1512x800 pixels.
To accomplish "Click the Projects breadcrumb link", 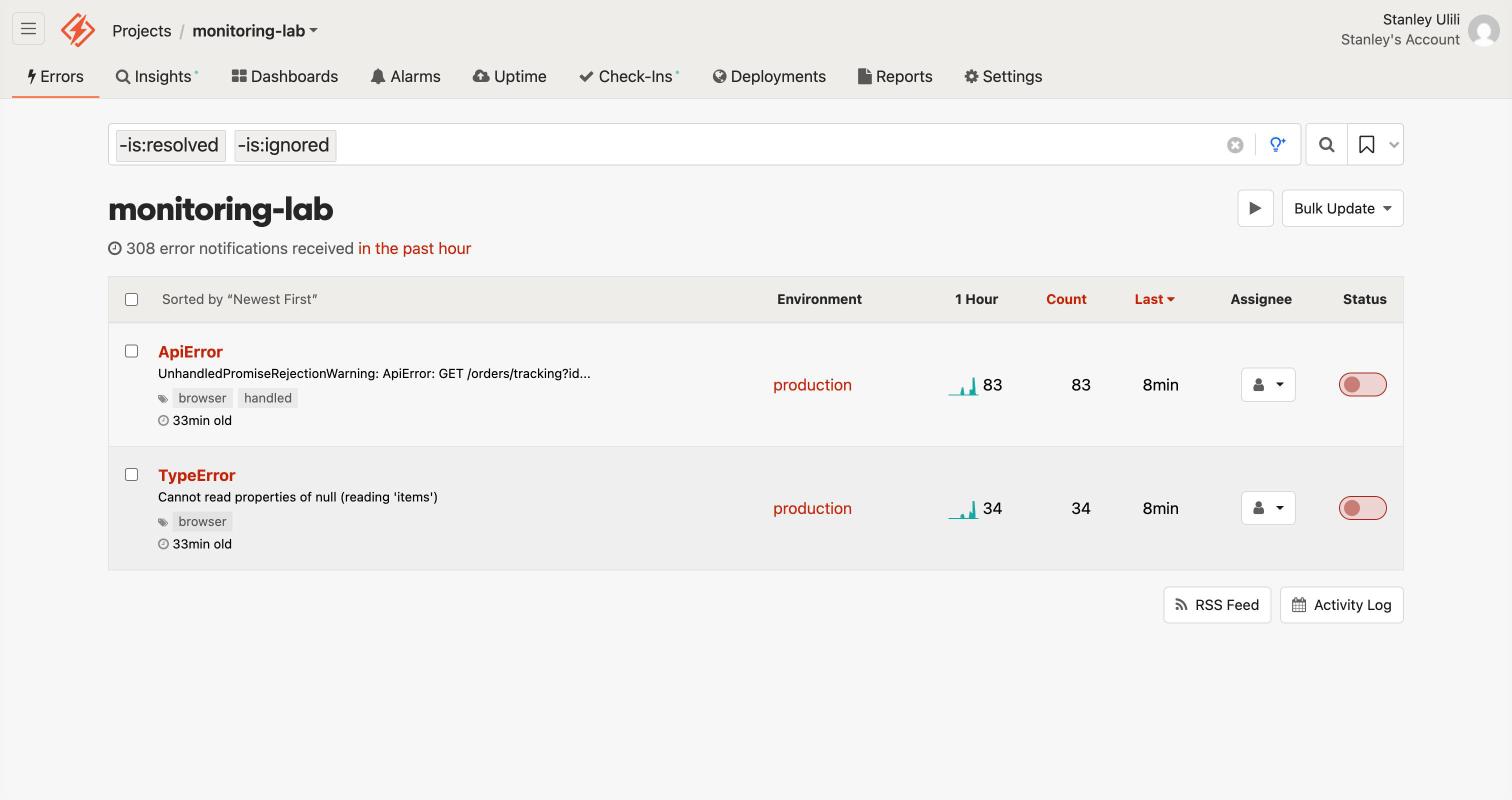I will (x=142, y=31).
